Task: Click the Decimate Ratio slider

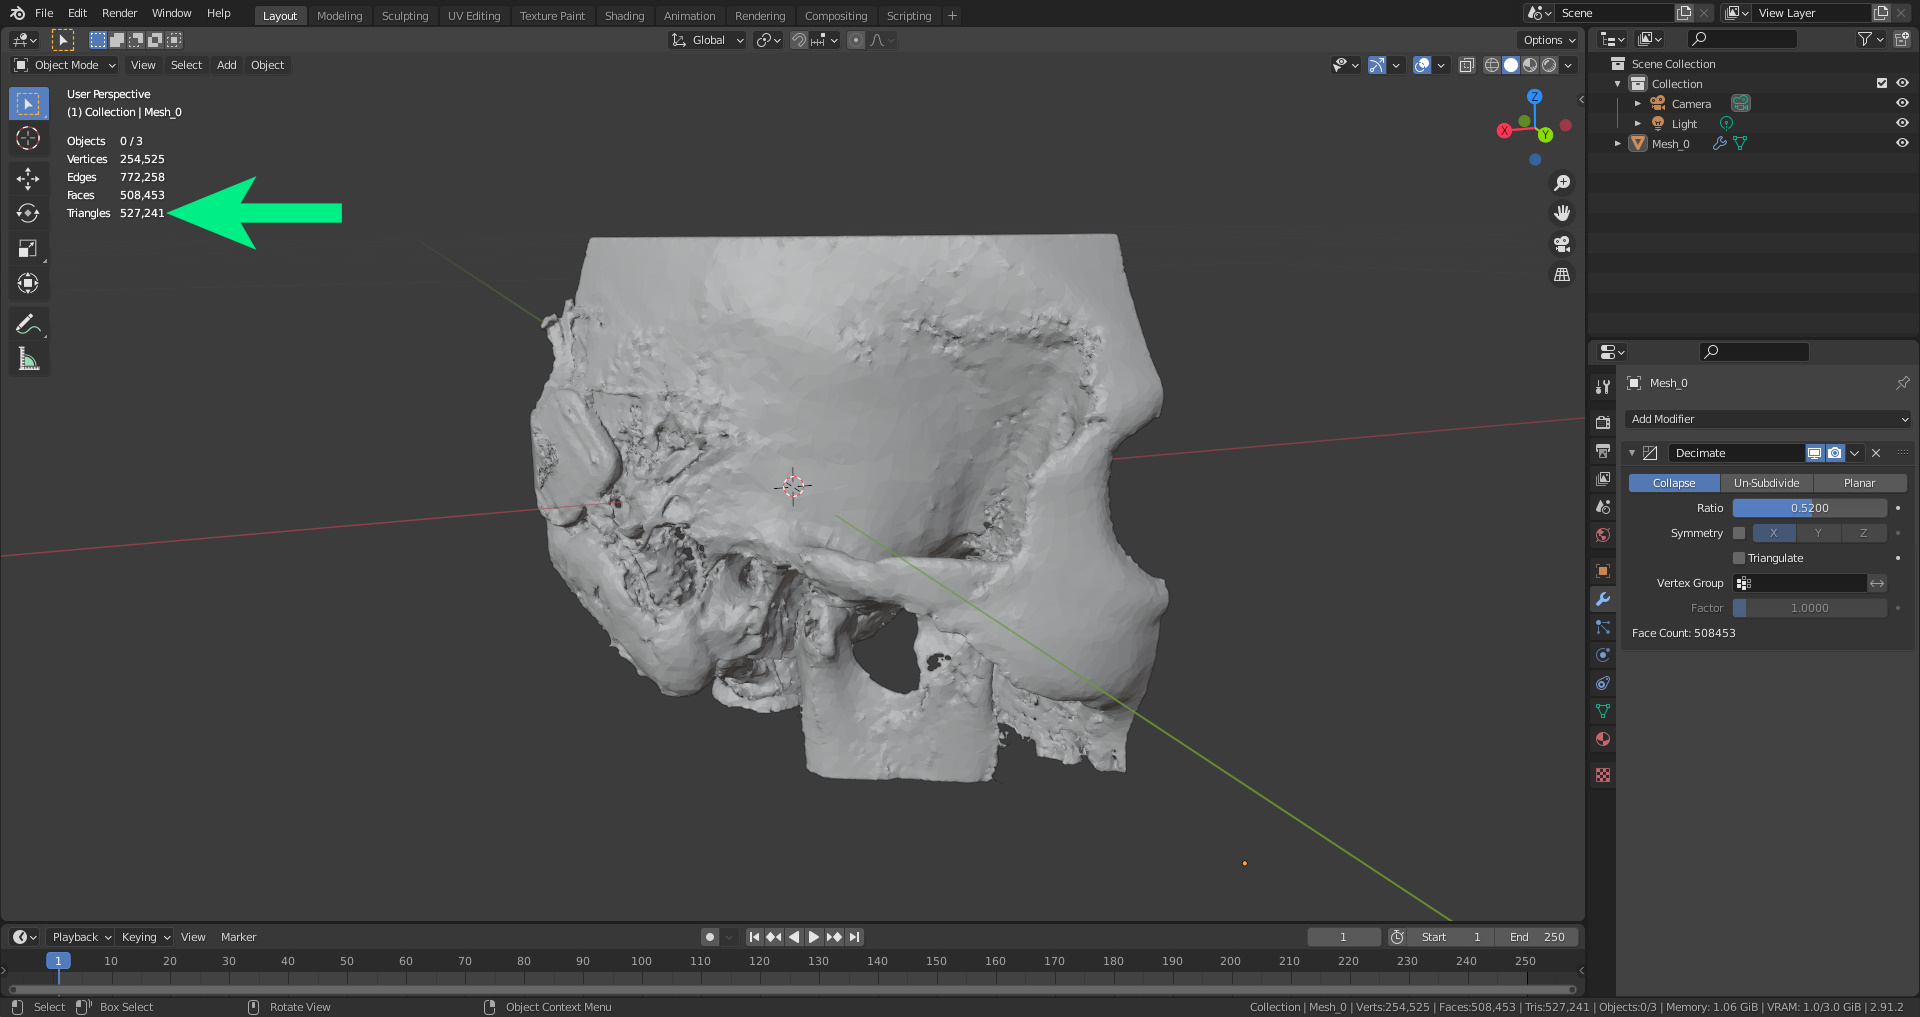Action: pyautogui.click(x=1809, y=508)
